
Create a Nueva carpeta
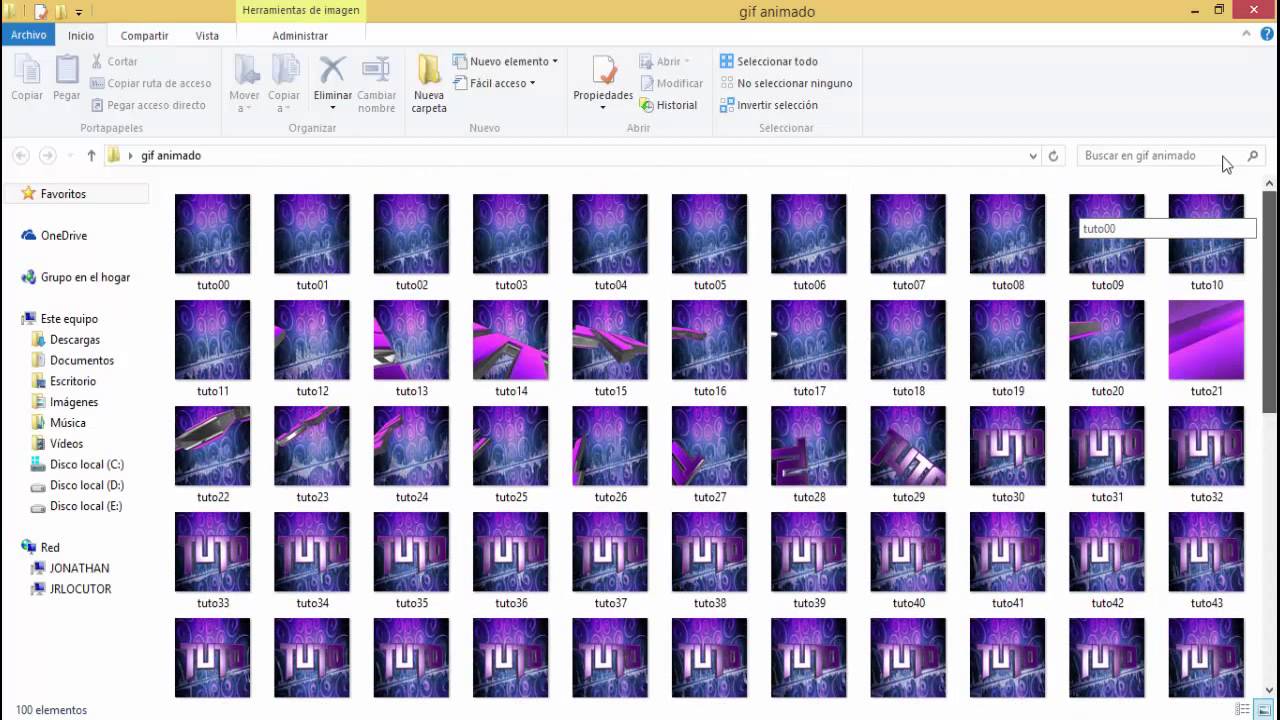pyautogui.click(x=429, y=84)
